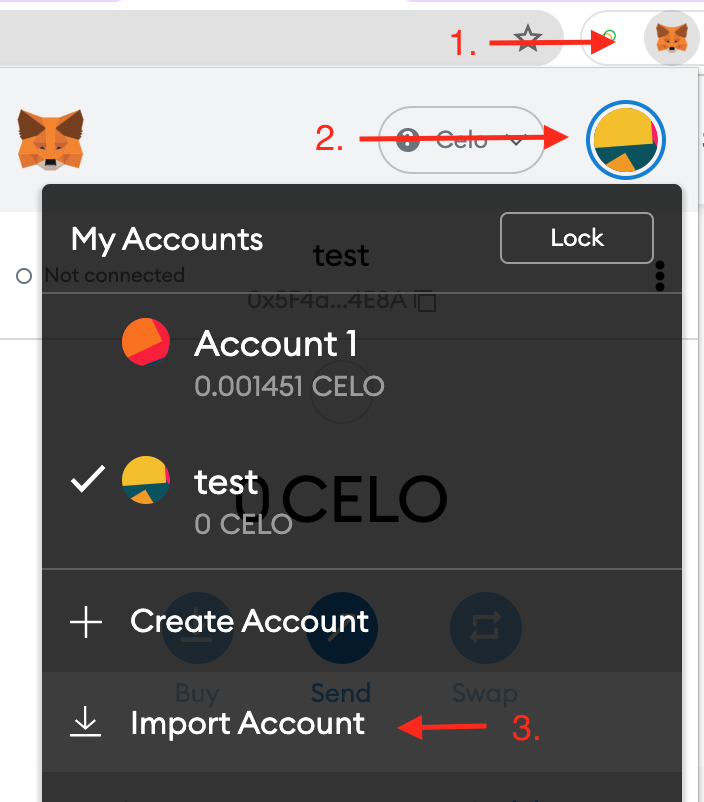
Task: Click the help icon in the network selector
Action: pyautogui.click(x=407, y=140)
